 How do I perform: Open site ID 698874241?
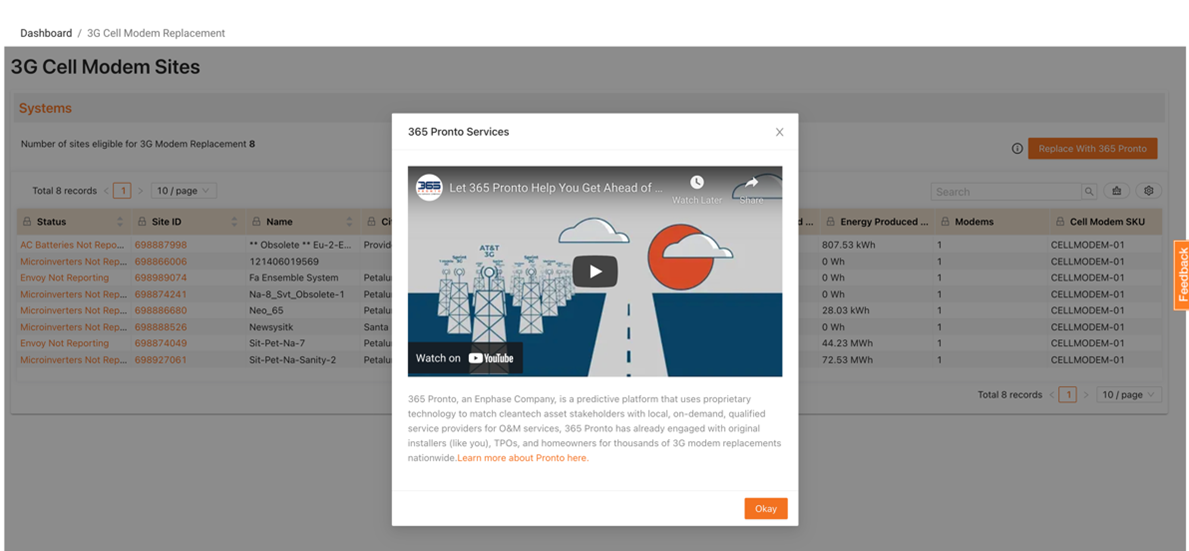pos(161,294)
